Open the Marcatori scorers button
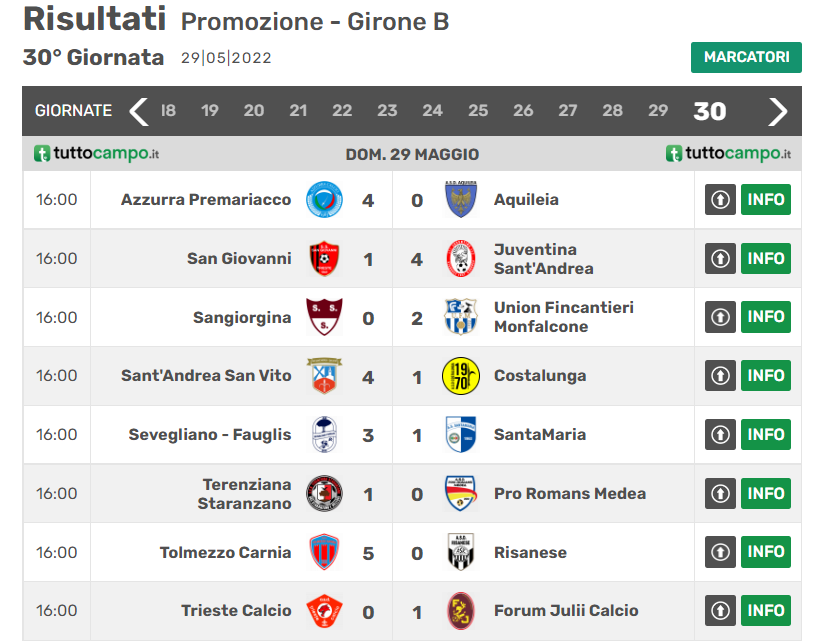This screenshot has width=814, height=644. (746, 57)
